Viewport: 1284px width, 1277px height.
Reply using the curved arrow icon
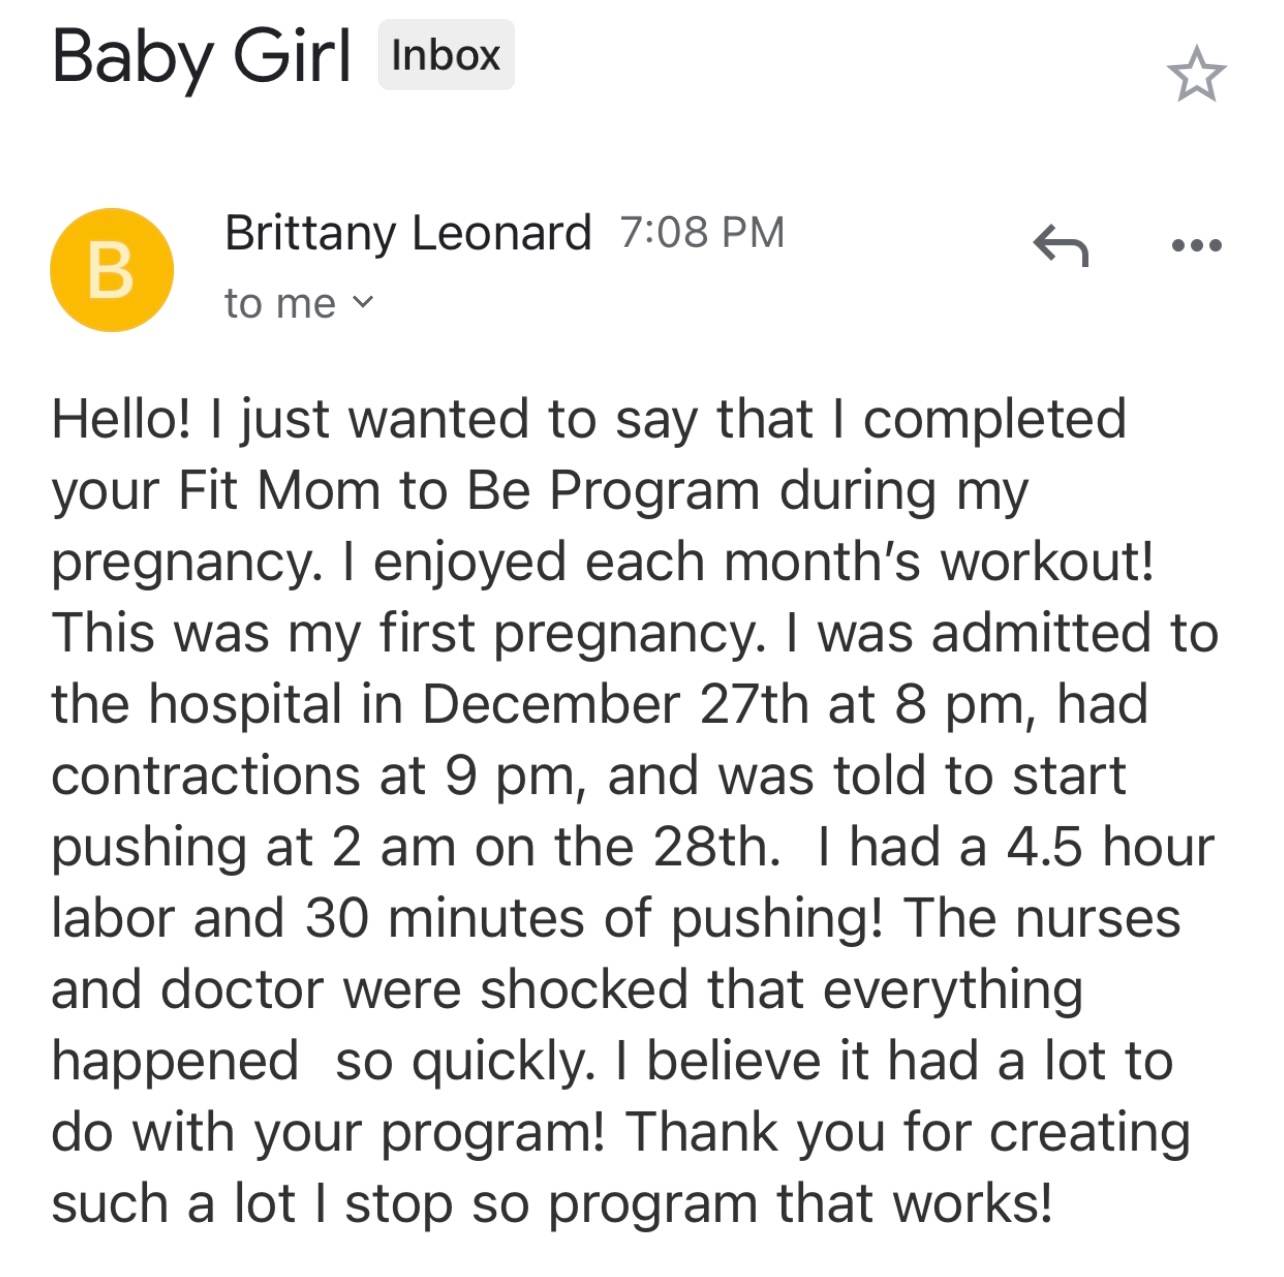1060,245
